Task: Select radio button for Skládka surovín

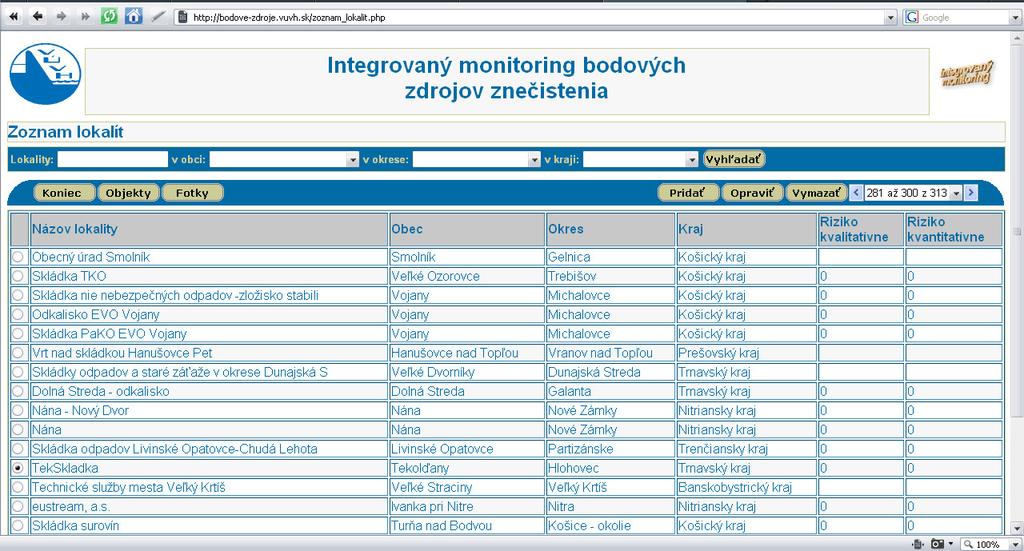Action: 18,526
